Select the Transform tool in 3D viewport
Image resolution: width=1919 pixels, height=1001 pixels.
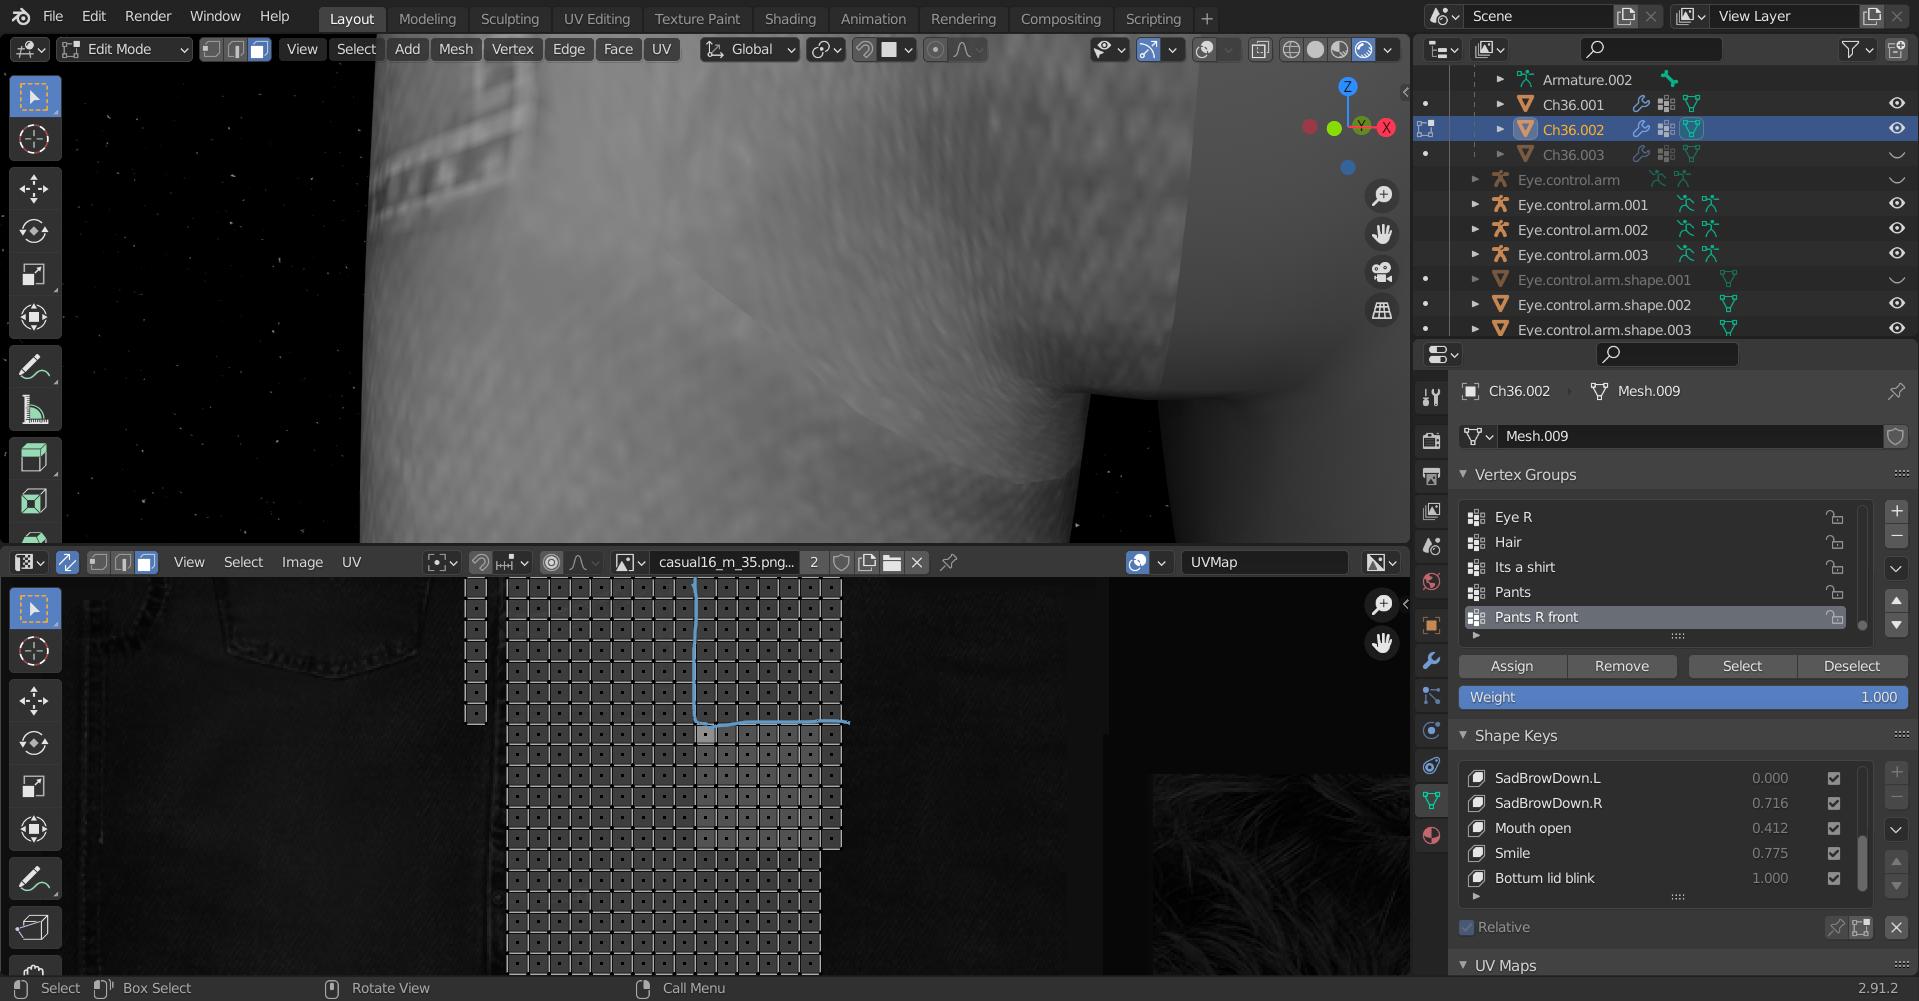pyautogui.click(x=34, y=317)
